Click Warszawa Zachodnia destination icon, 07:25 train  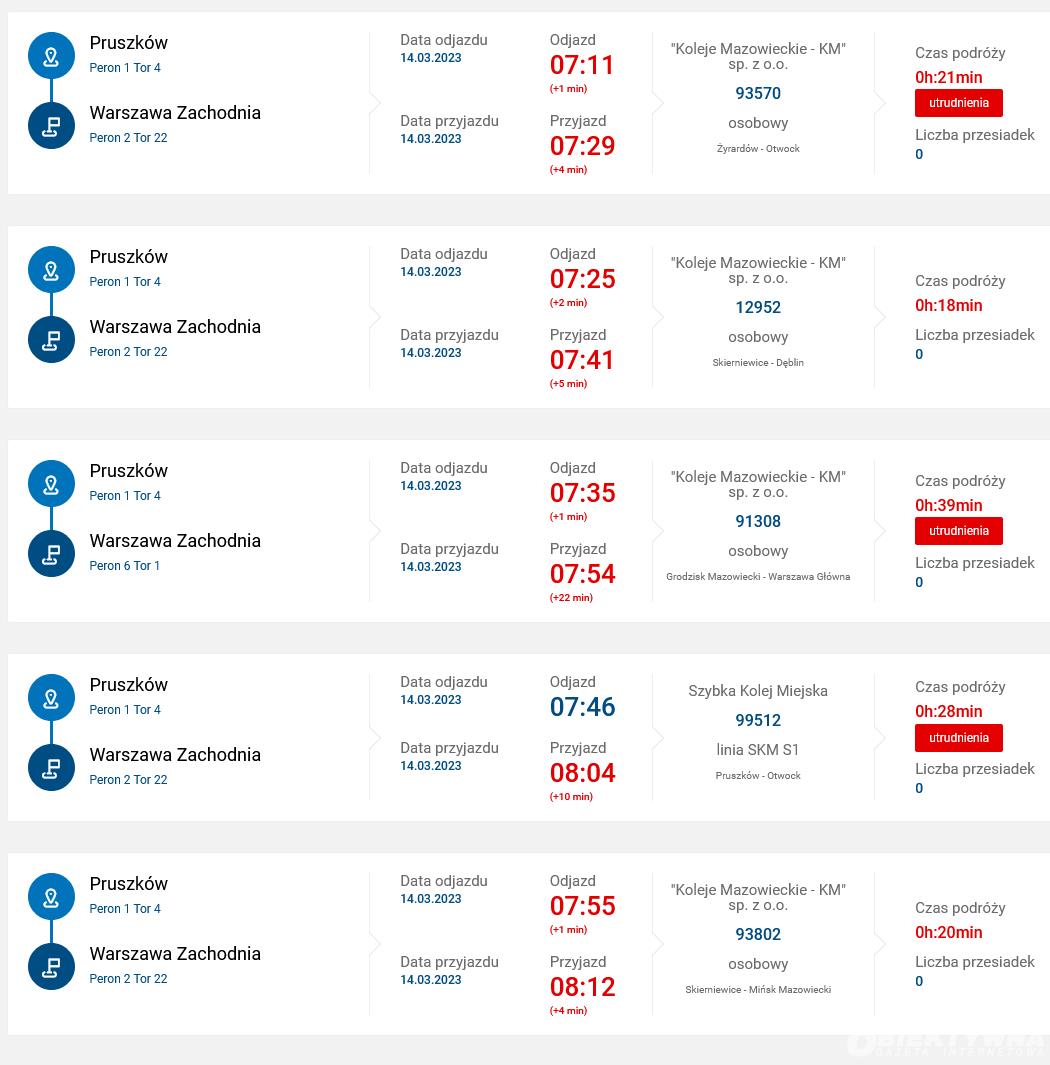tap(52, 340)
